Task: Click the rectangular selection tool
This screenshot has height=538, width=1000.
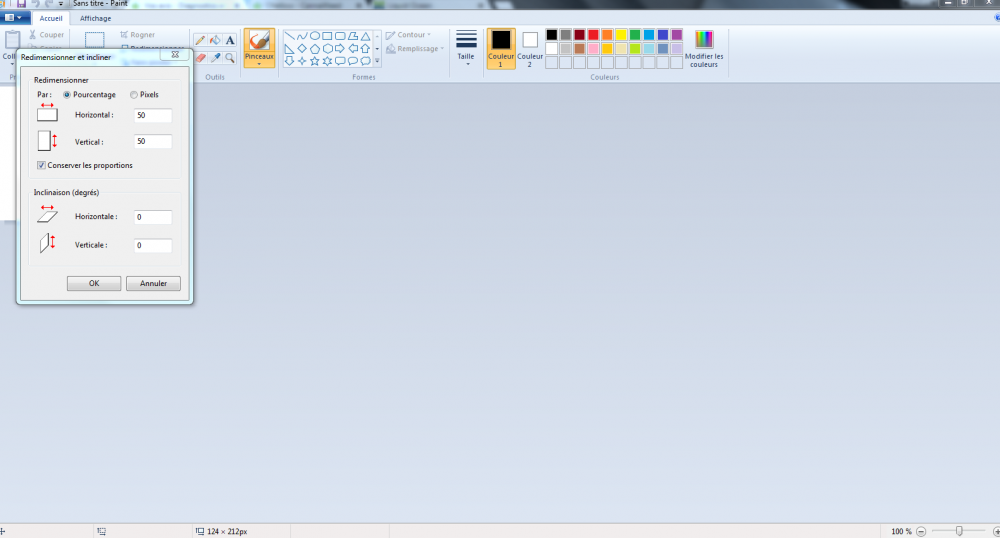Action: 94,40
